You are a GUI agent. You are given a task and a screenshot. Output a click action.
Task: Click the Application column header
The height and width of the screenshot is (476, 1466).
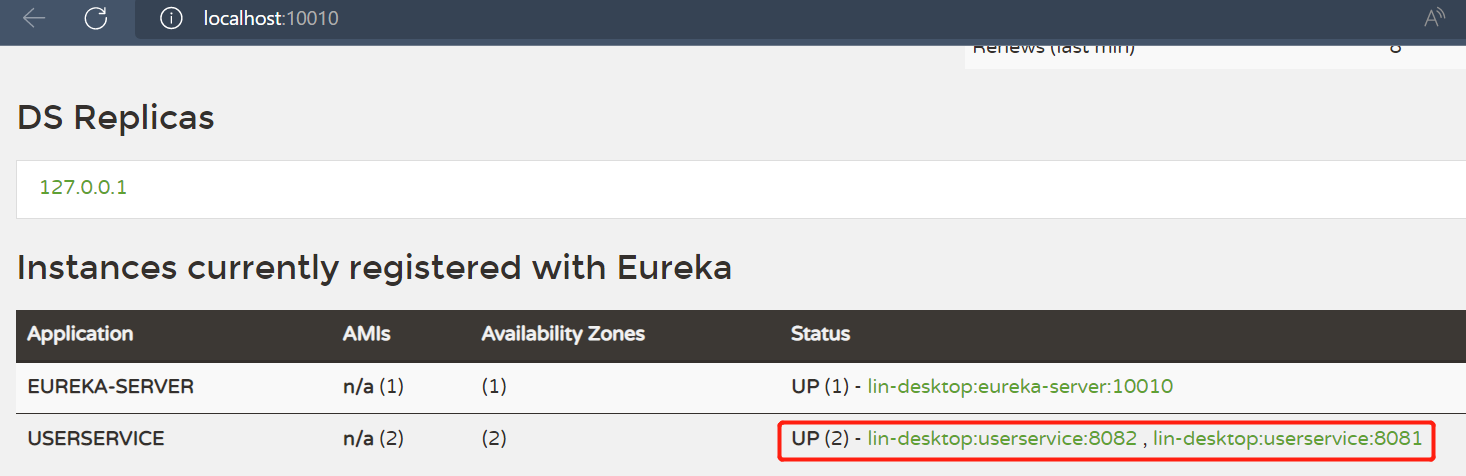[80, 334]
